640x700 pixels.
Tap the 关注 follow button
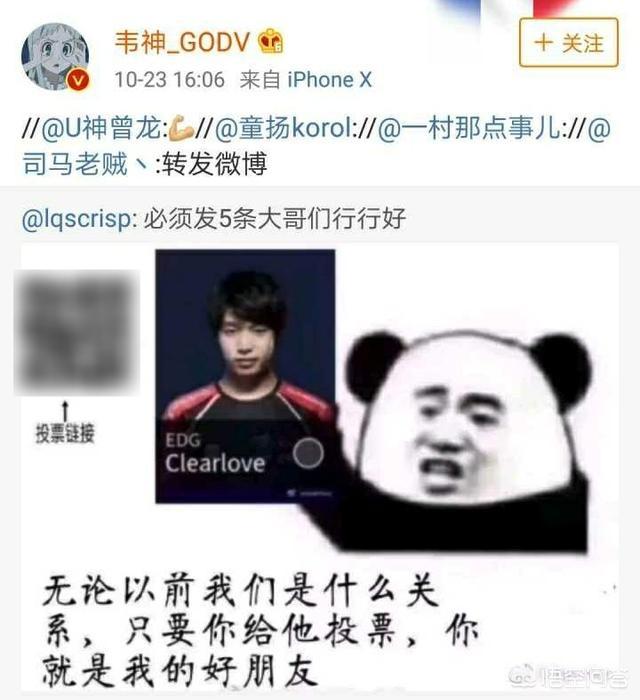coord(569,43)
